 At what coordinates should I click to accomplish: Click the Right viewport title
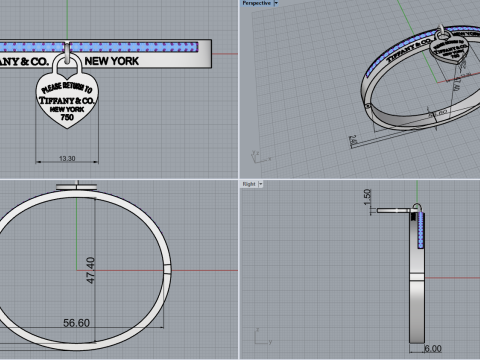pos(249,184)
